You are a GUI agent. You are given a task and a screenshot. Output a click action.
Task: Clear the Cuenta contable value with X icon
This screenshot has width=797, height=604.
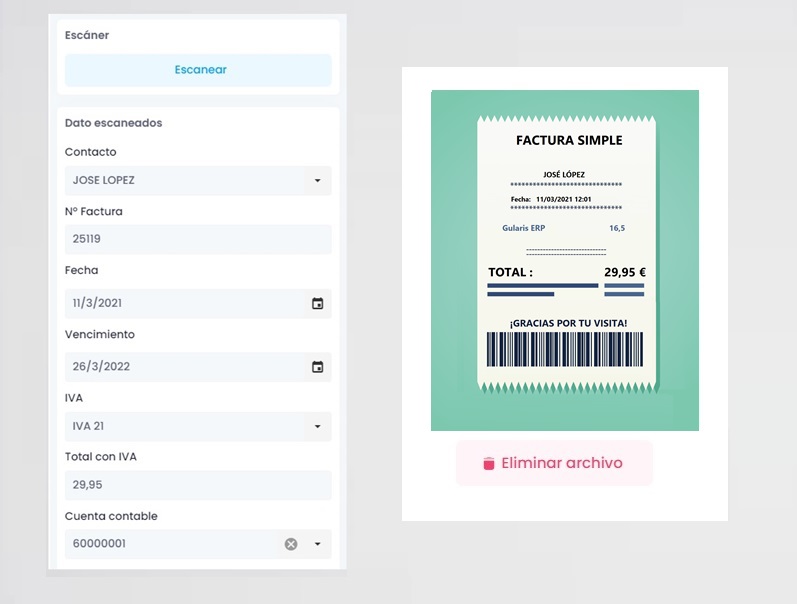click(291, 544)
